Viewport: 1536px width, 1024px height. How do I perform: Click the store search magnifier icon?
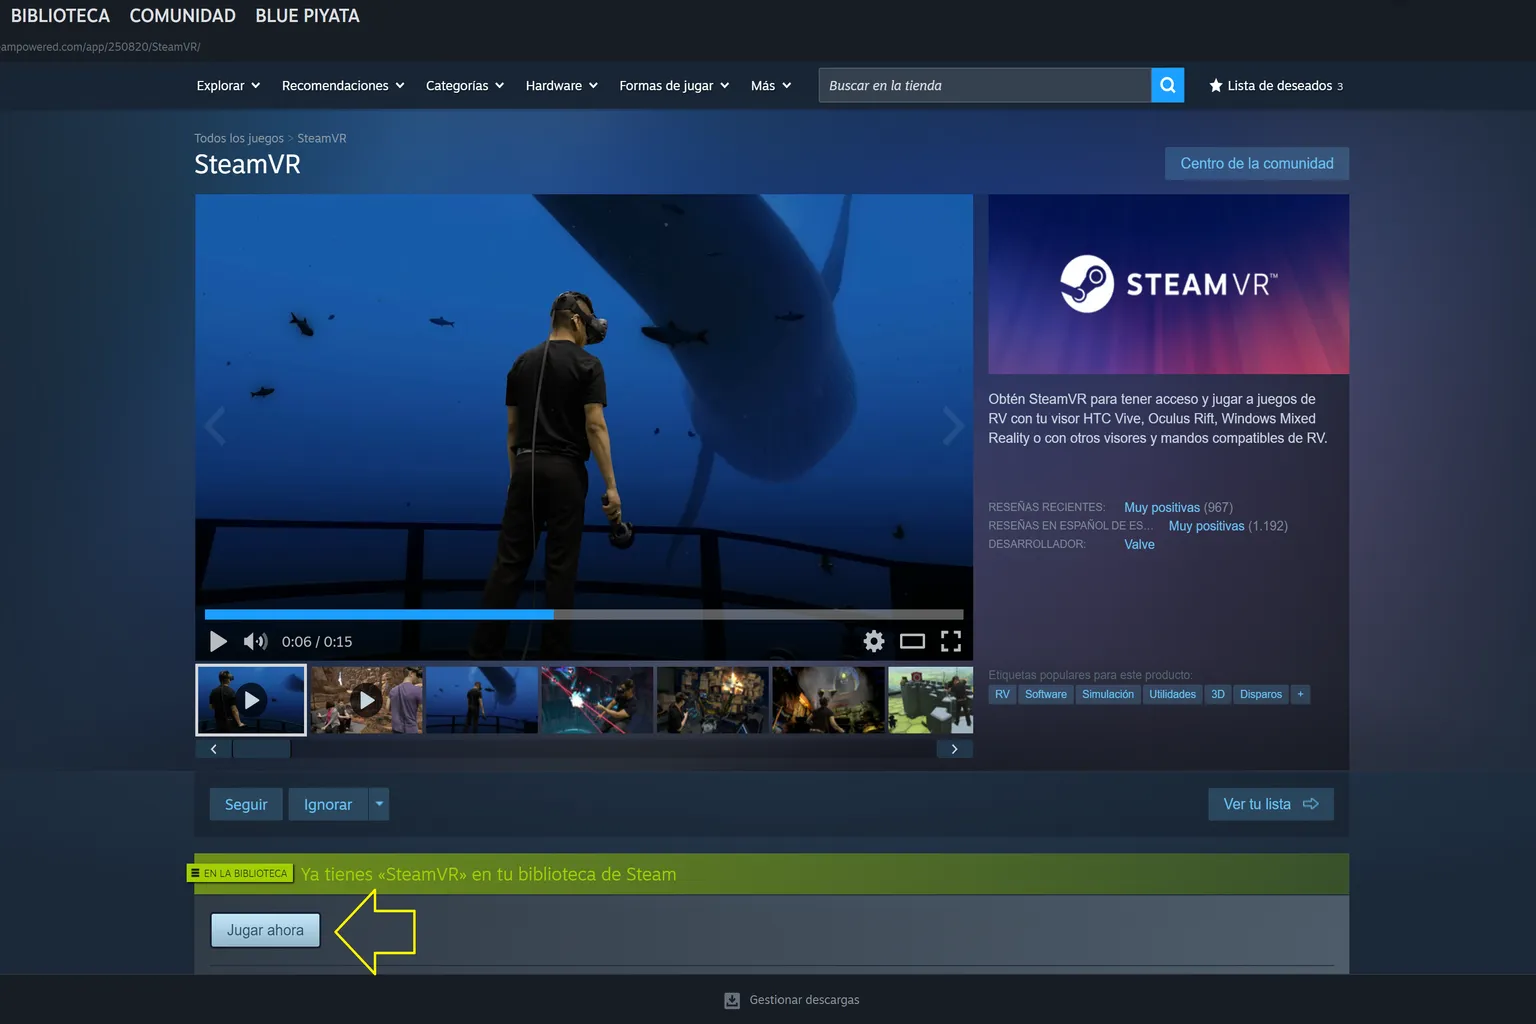(1167, 85)
